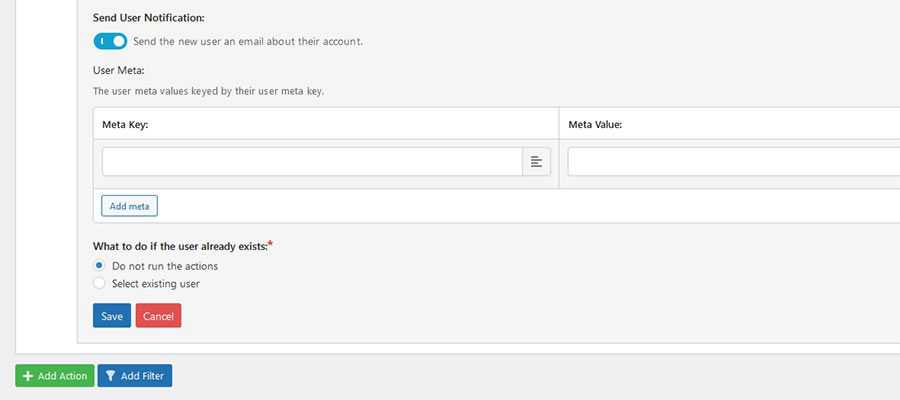Screen dimensions: 900x400
Task: Focus the Meta Value input field
Action: (732, 162)
